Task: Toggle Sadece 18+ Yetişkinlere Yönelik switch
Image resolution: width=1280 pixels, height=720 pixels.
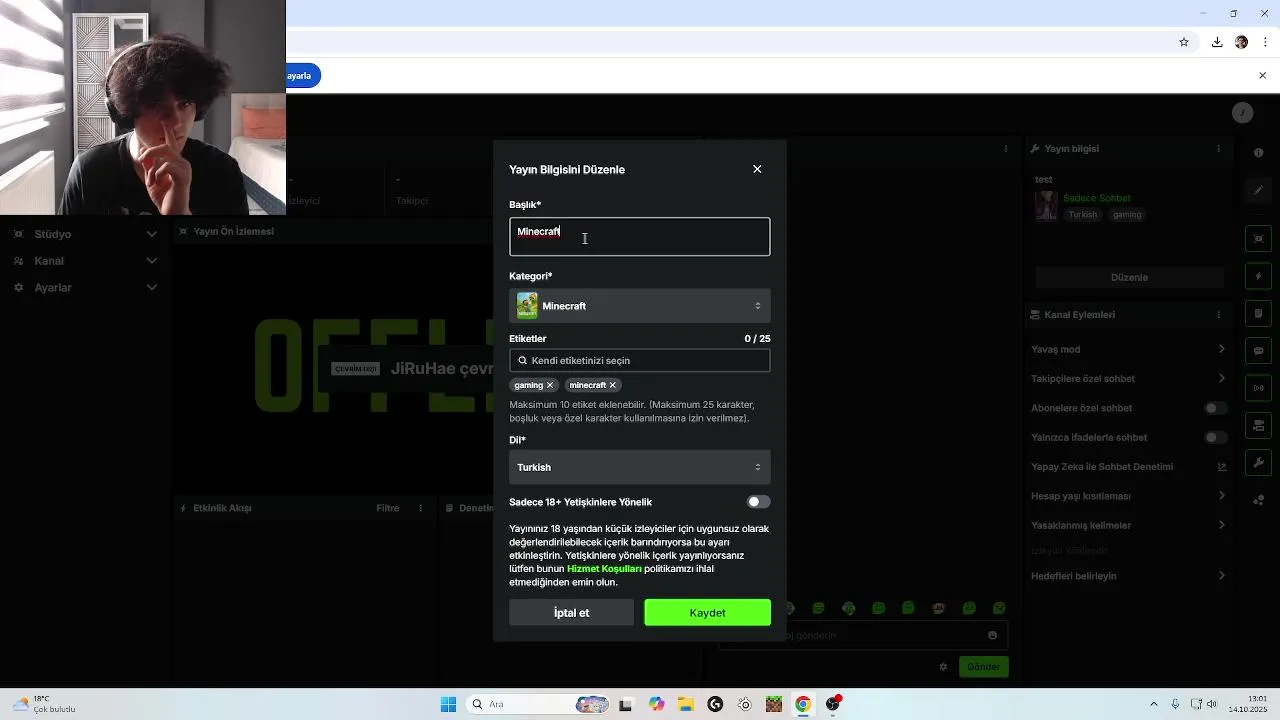Action: click(759, 502)
